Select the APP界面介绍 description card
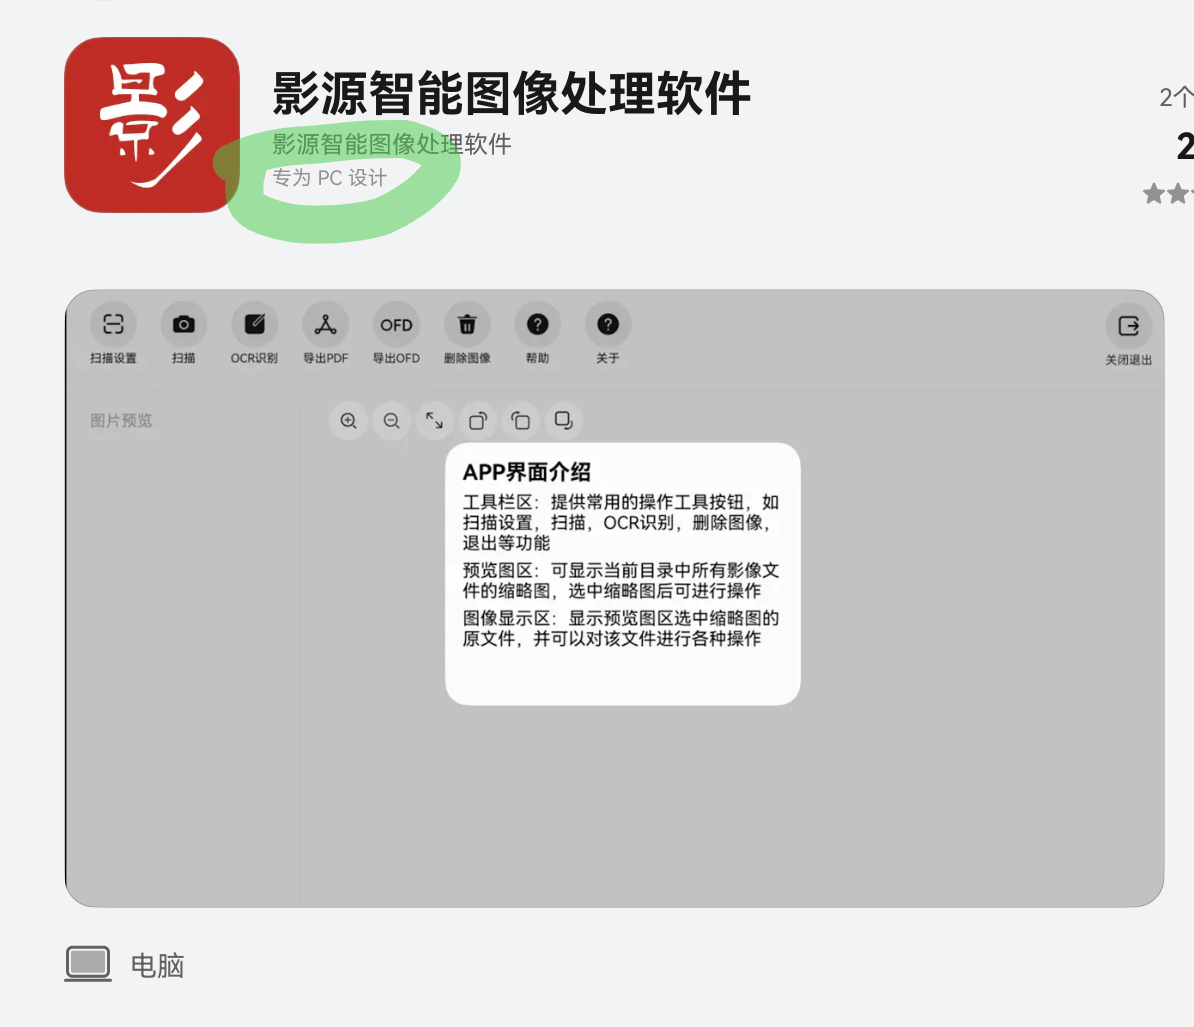1194x1027 pixels. (622, 572)
